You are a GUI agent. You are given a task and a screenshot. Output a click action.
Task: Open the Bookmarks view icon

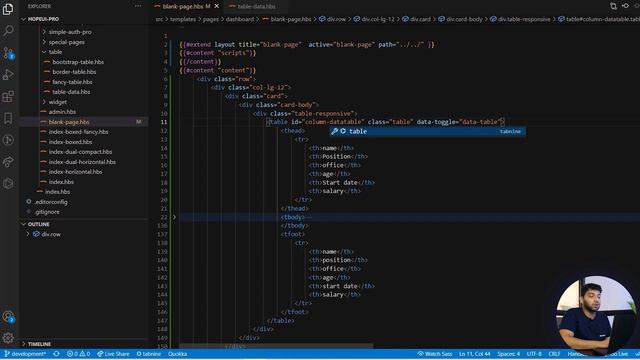pos(8,118)
